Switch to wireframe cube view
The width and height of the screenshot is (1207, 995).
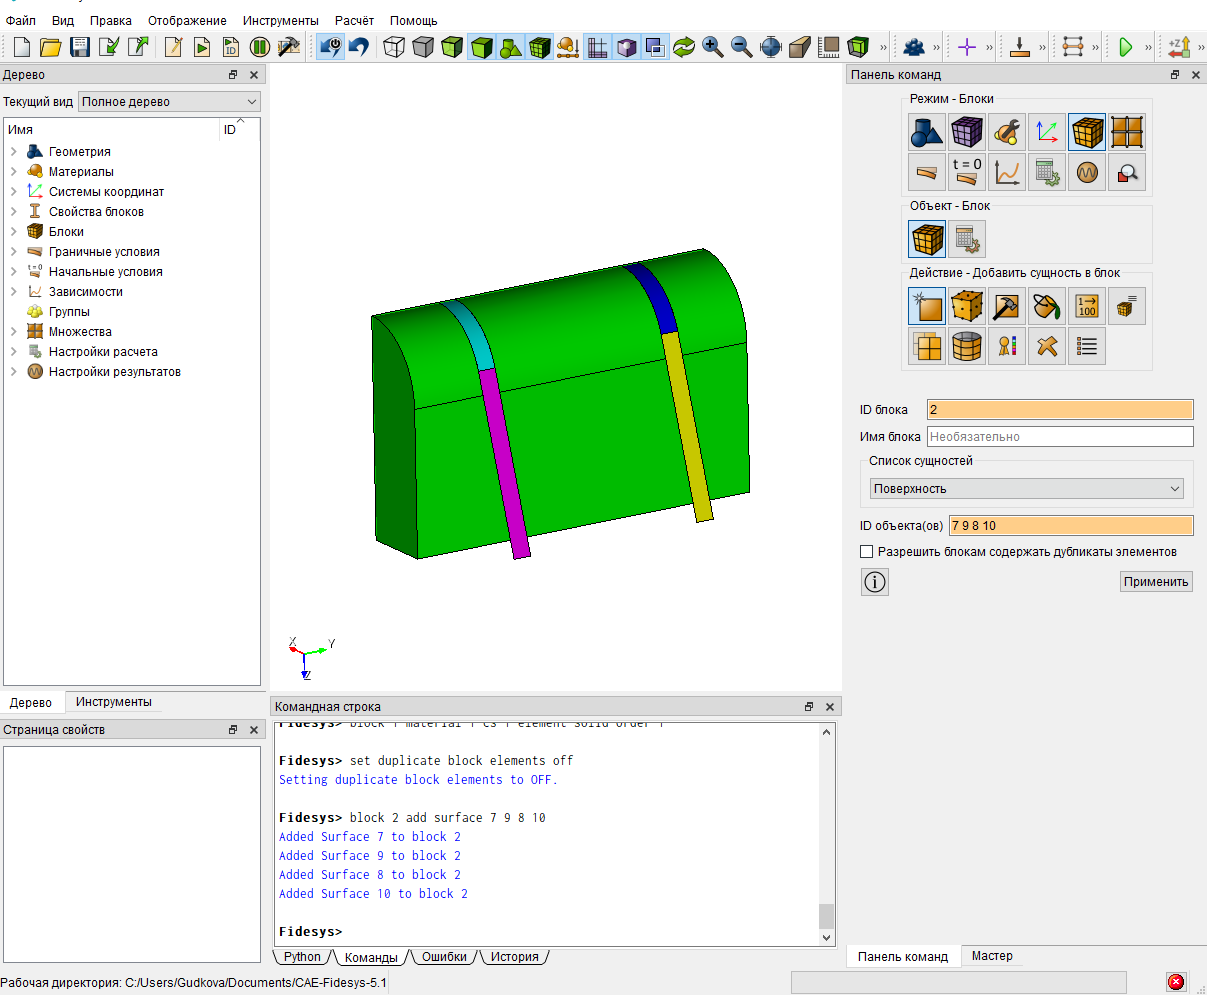pyautogui.click(x=394, y=47)
